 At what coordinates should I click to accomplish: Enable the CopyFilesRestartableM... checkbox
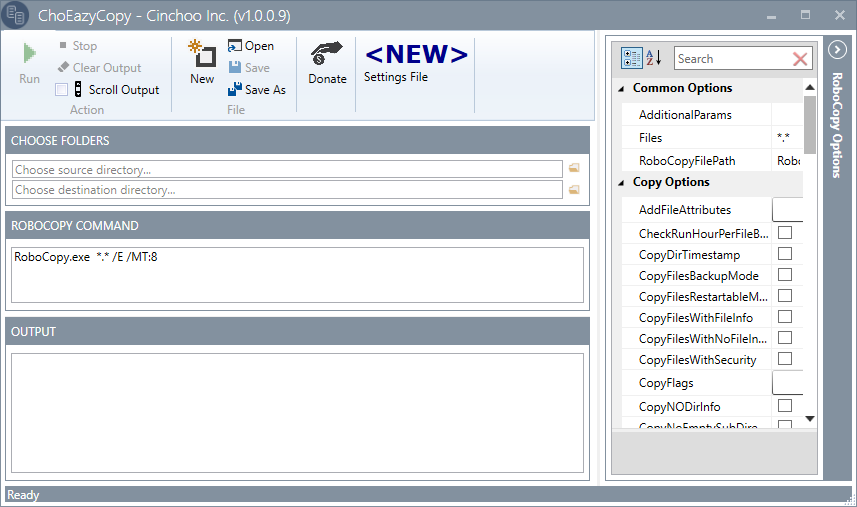pos(785,296)
